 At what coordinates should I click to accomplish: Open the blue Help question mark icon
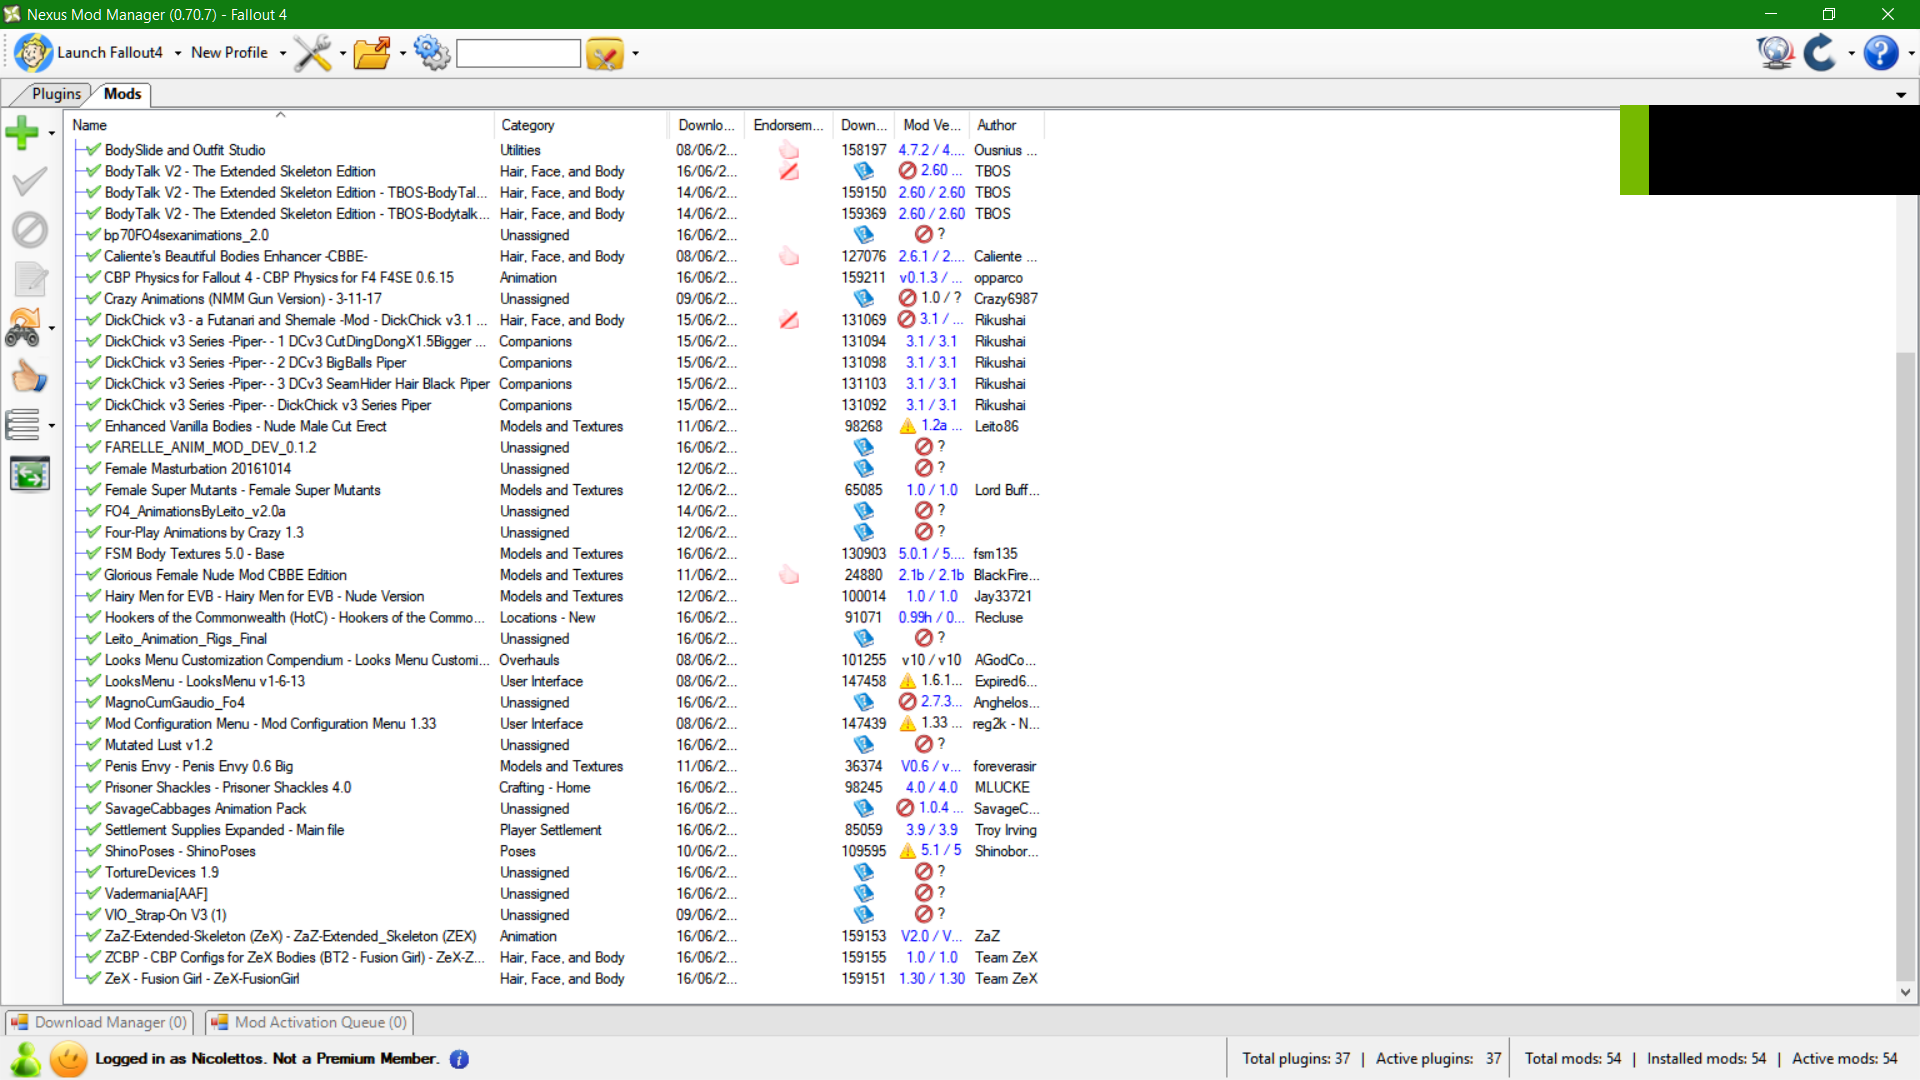coord(1881,52)
